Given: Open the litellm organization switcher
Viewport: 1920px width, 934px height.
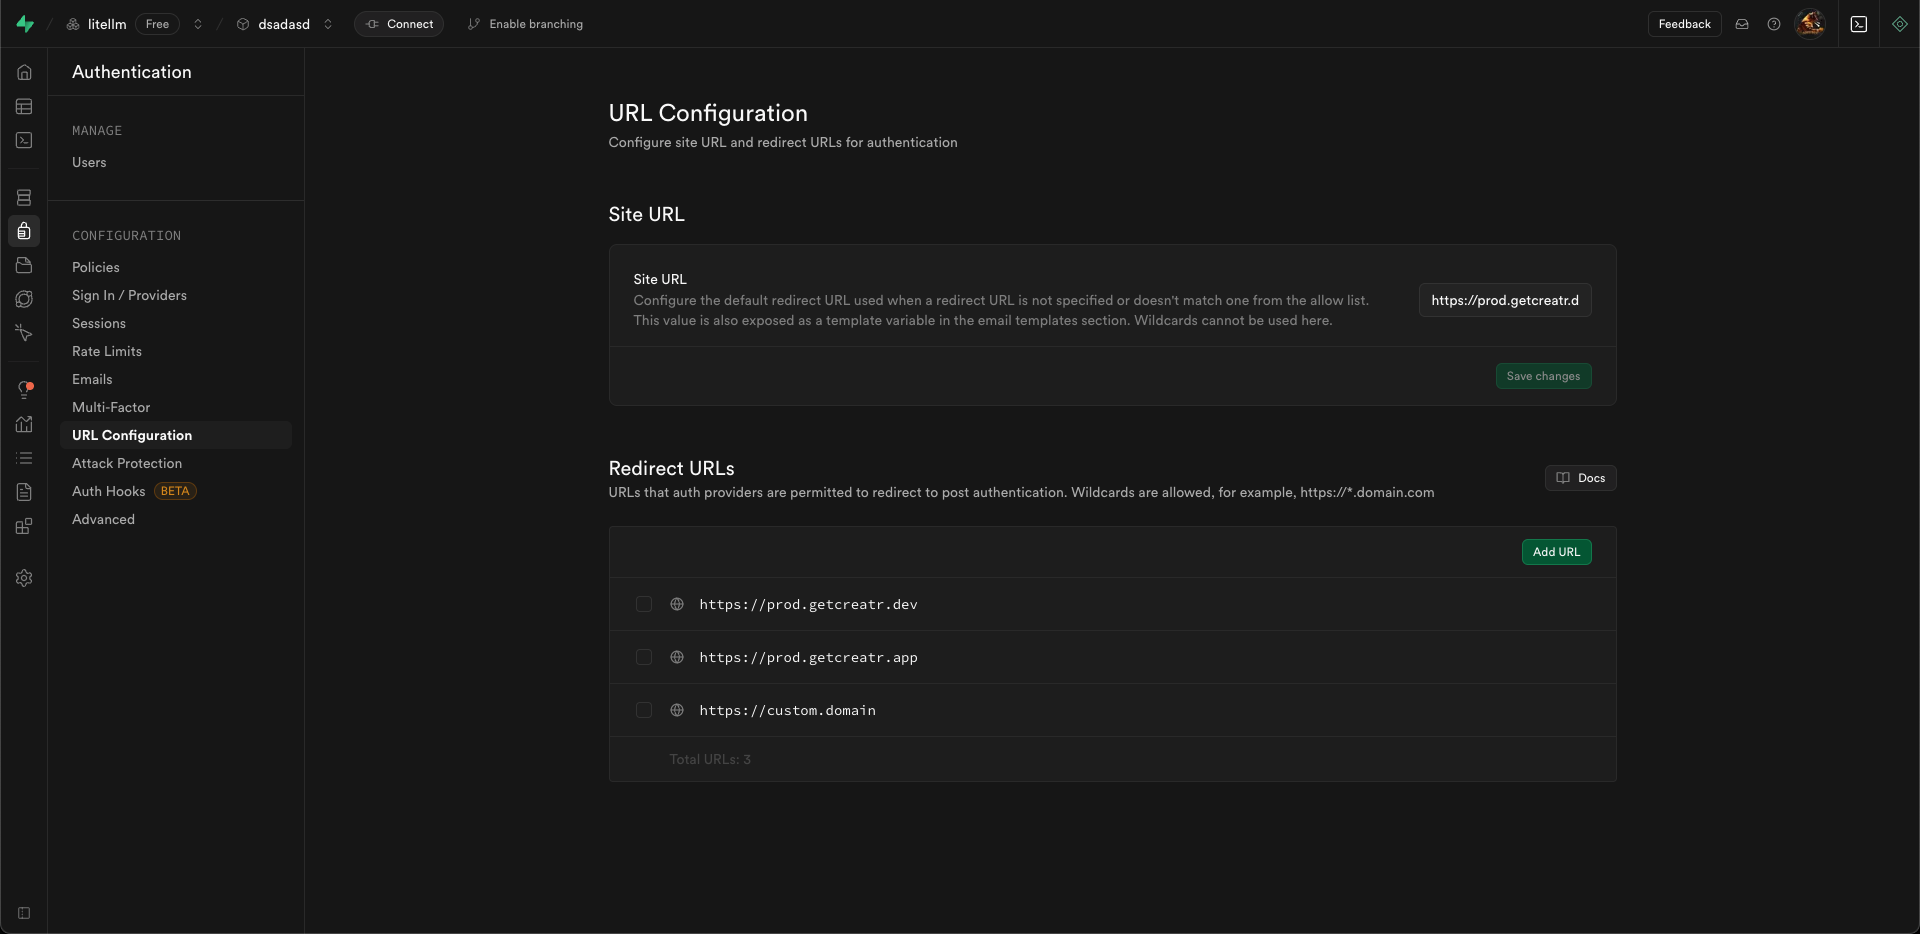Looking at the screenshot, I should [x=198, y=24].
